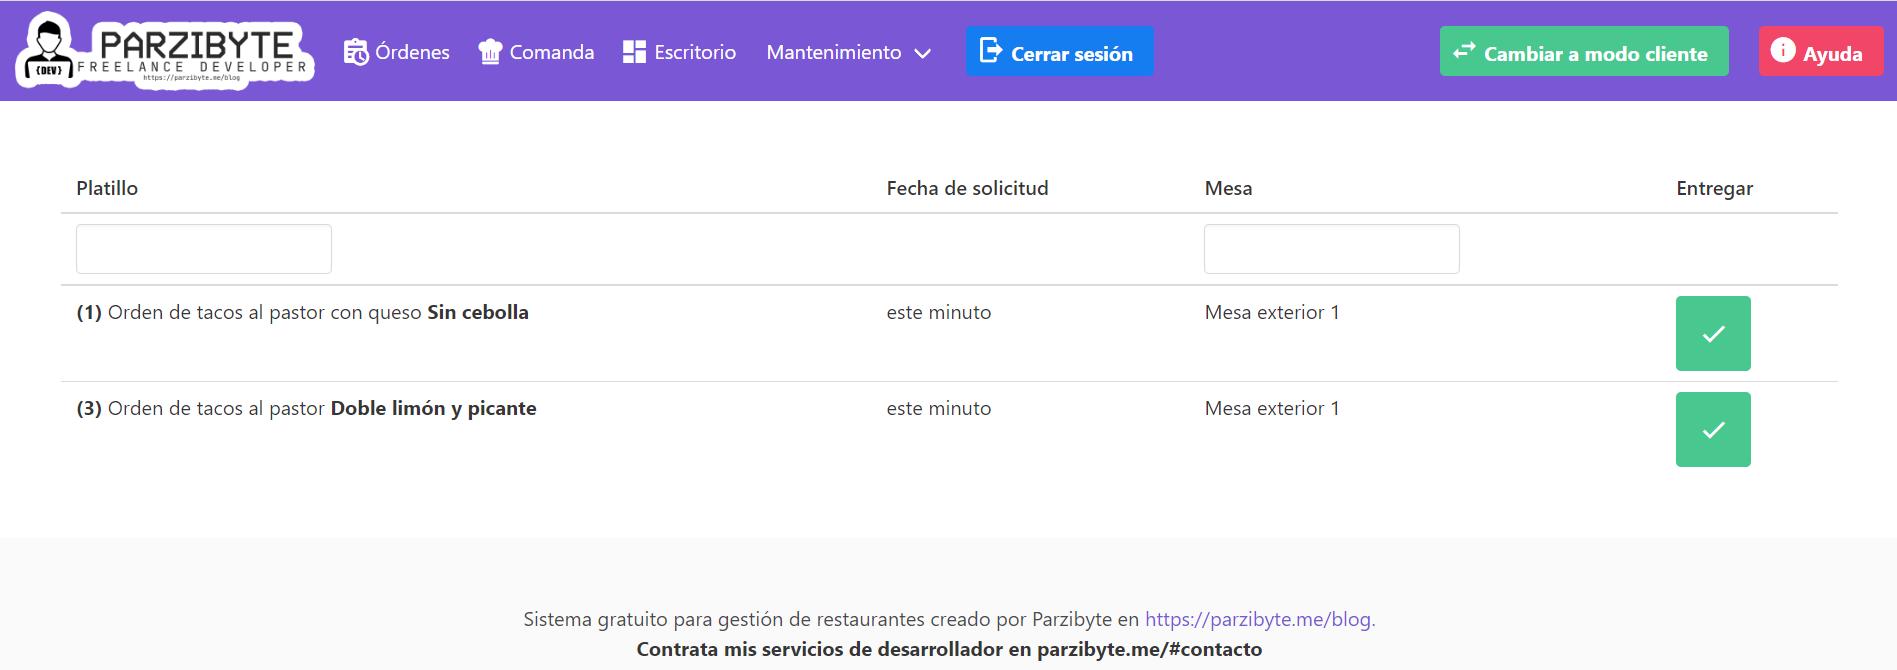The image size is (1897, 670).
Task: Click the logout icon in Cerrar sesión
Action: tap(990, 51)
